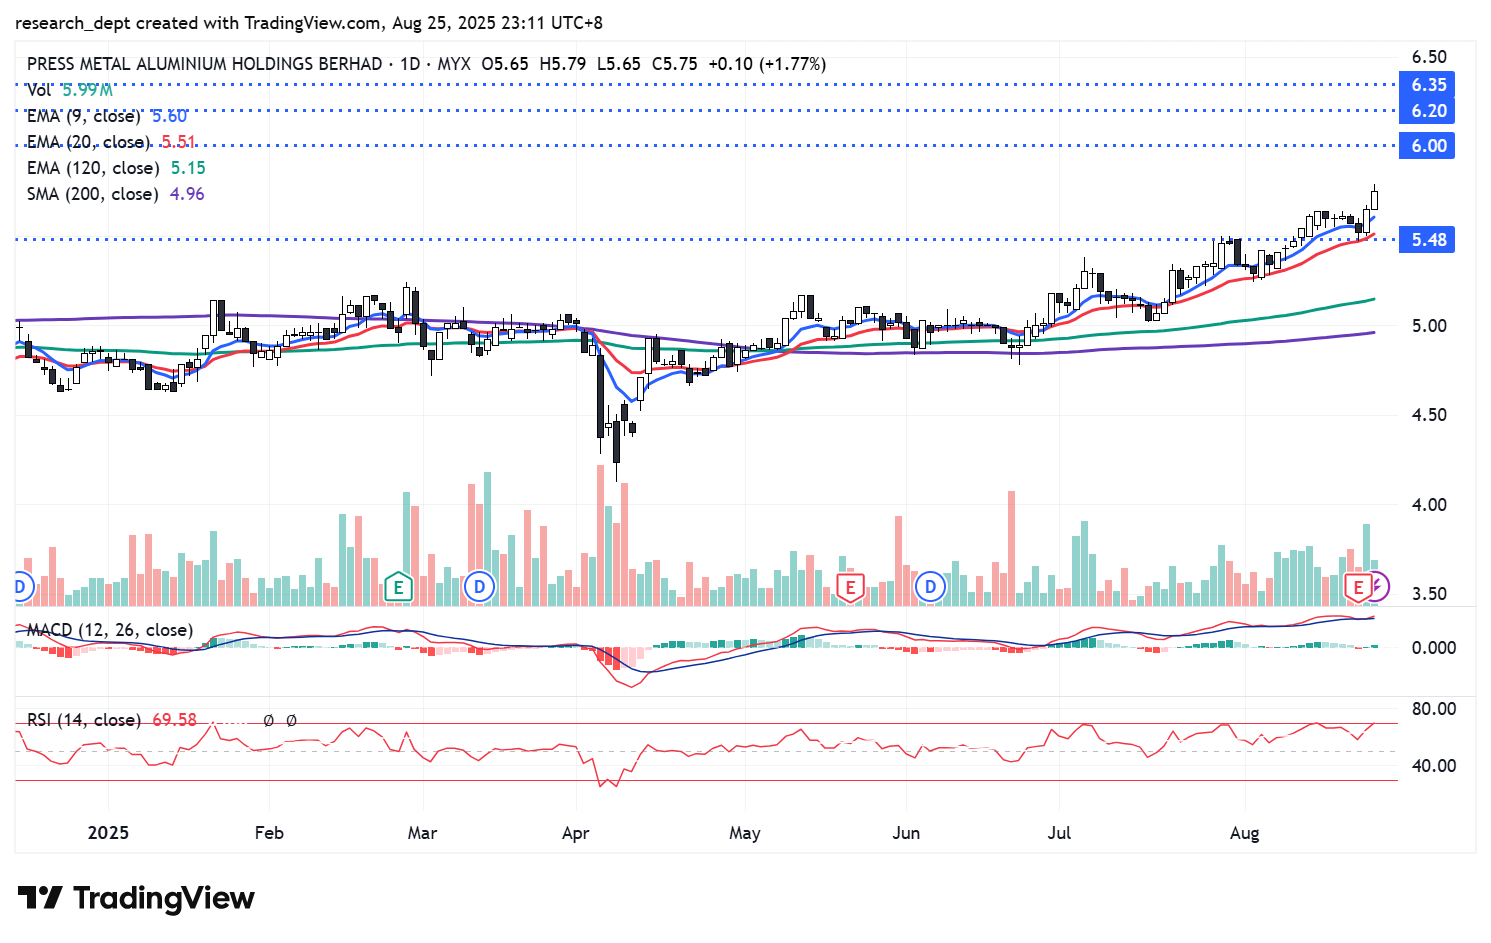This screenshot has height=943, width=1491.
Task: Select the 6.20 price level label
Action: tap(1429, 111)
